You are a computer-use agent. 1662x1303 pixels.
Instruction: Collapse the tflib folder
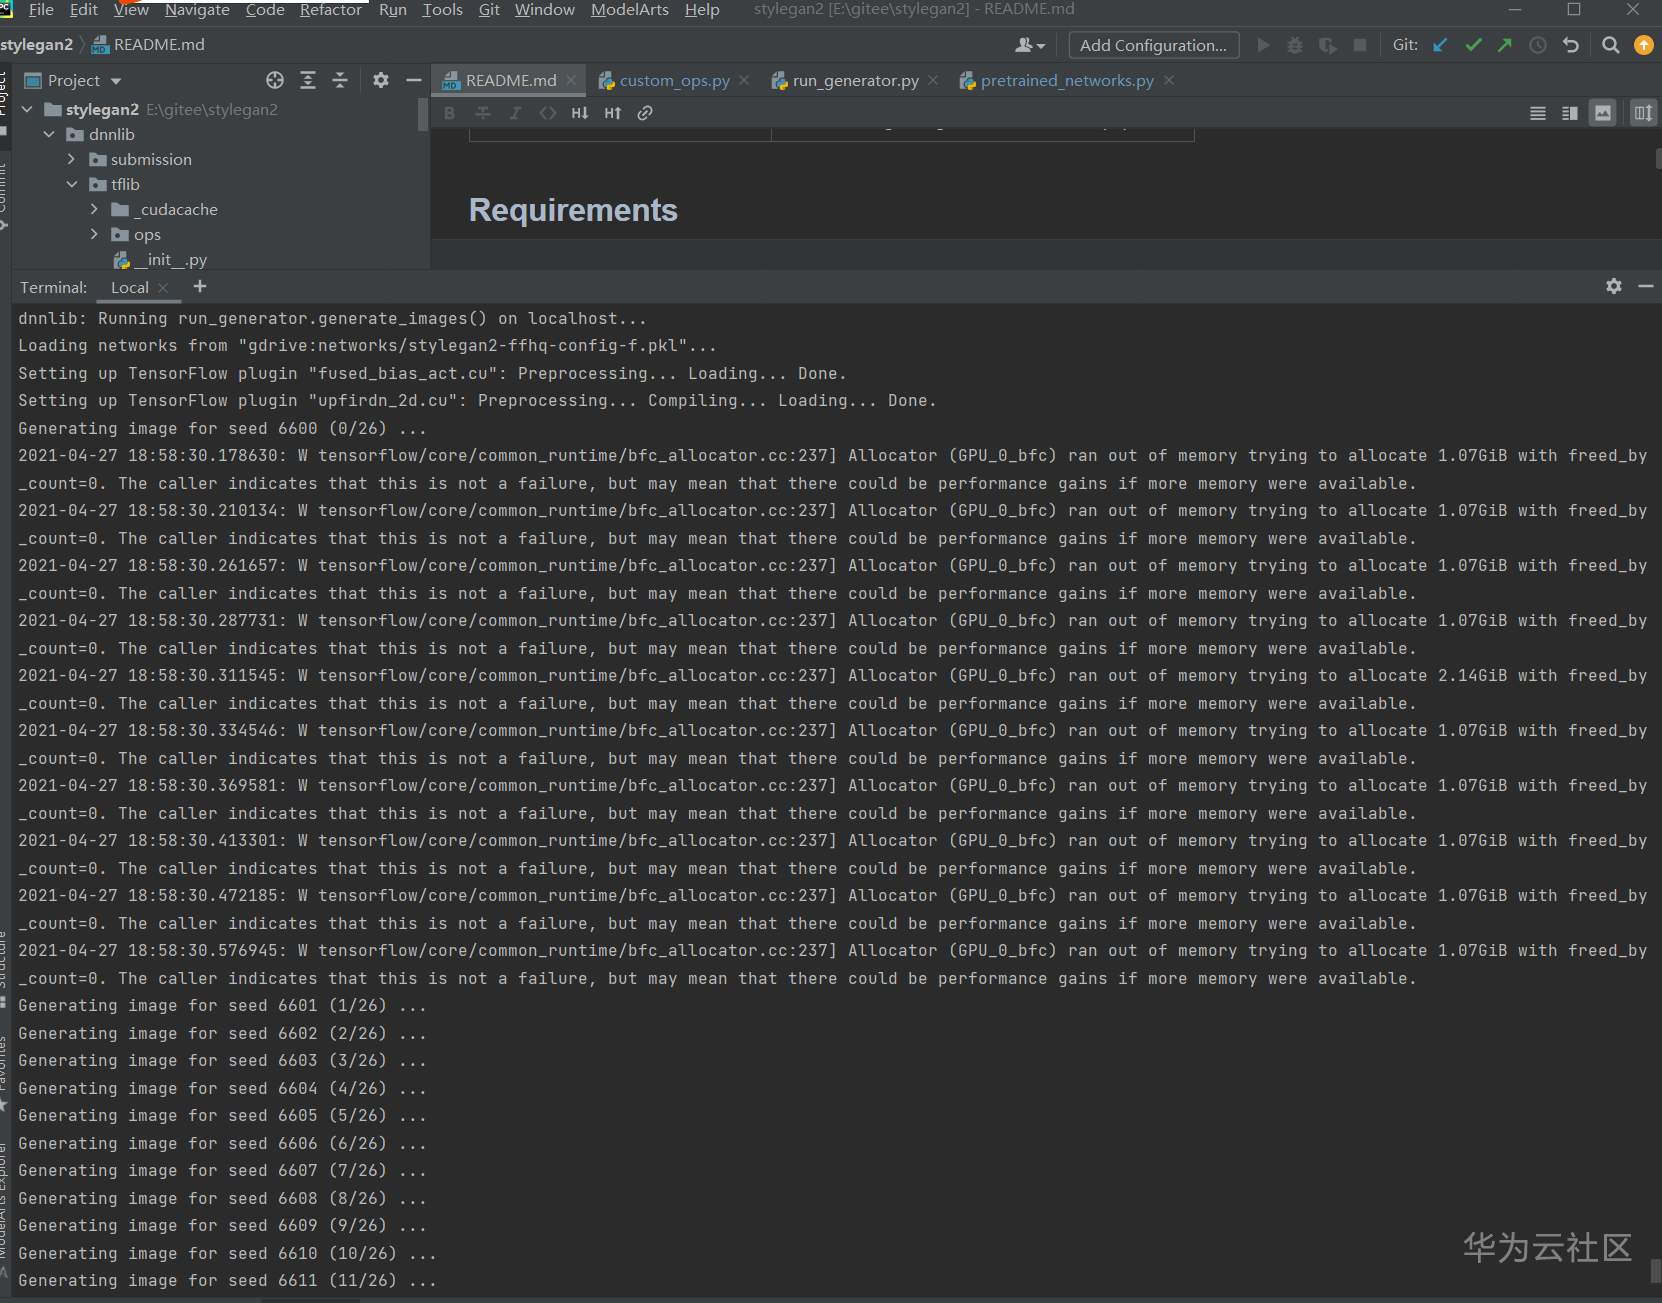(x=71, y=184)
